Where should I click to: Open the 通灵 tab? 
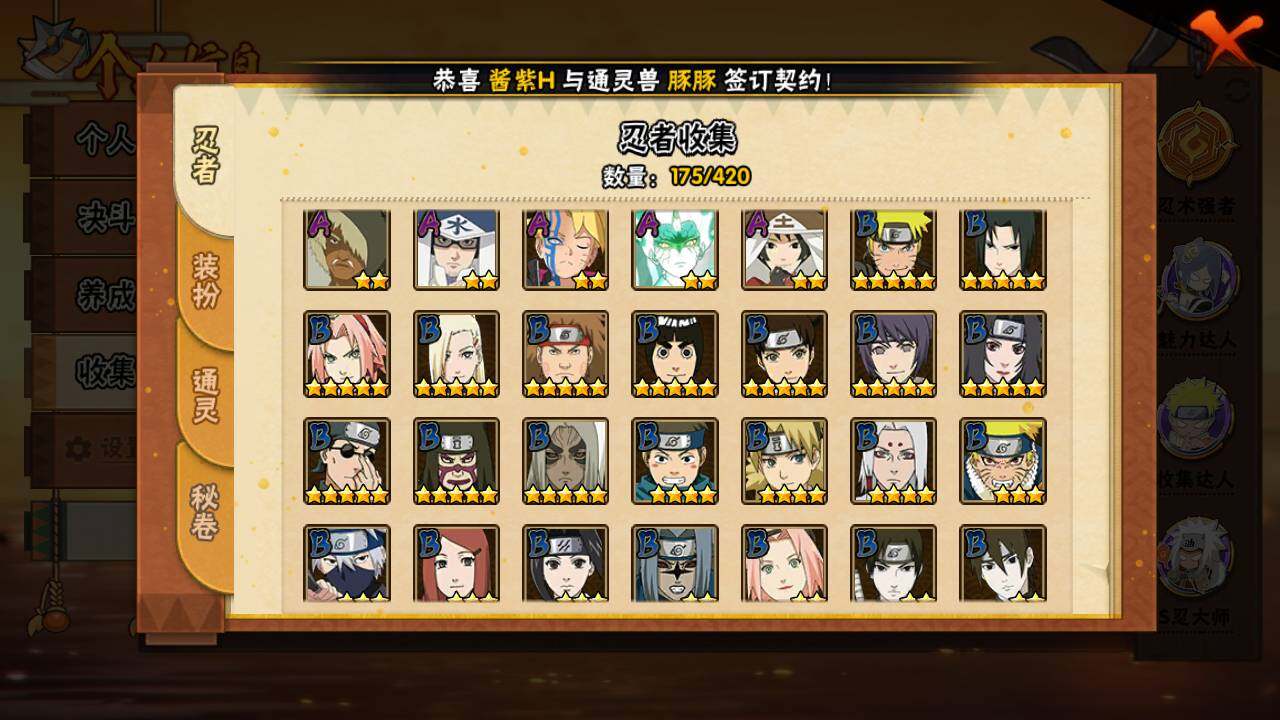pyautogui.click(x=205, y=395)
